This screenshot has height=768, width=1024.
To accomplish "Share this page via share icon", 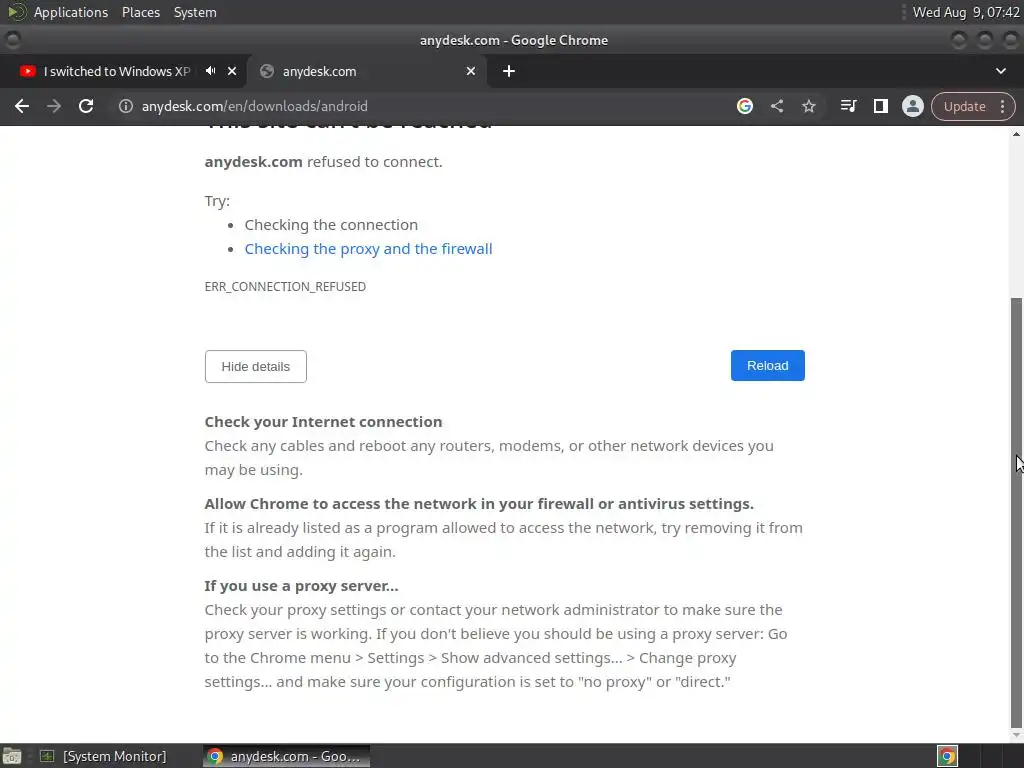I will (776, 106).
